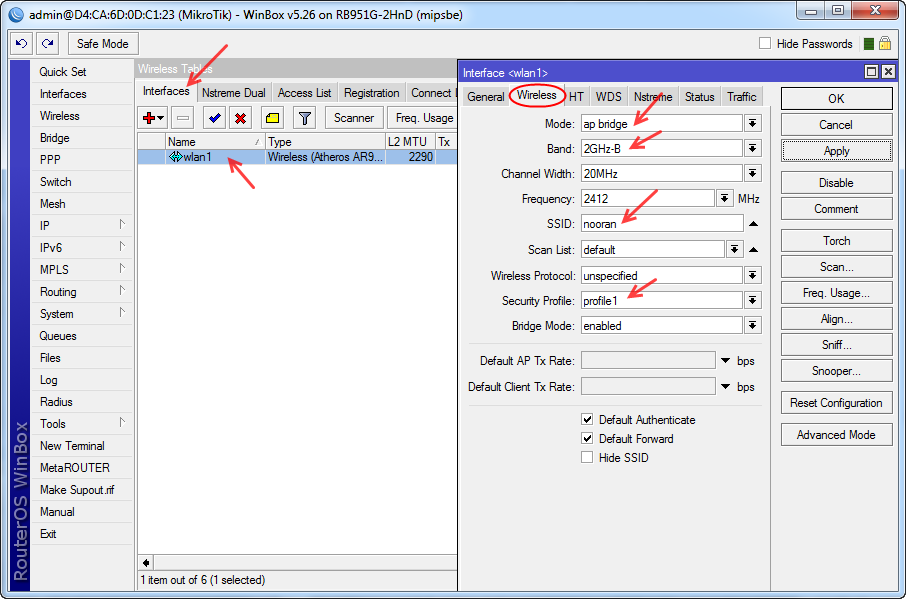Click the red plus add-interface icon
Viewport: 906px width, 599px height.
148,118
